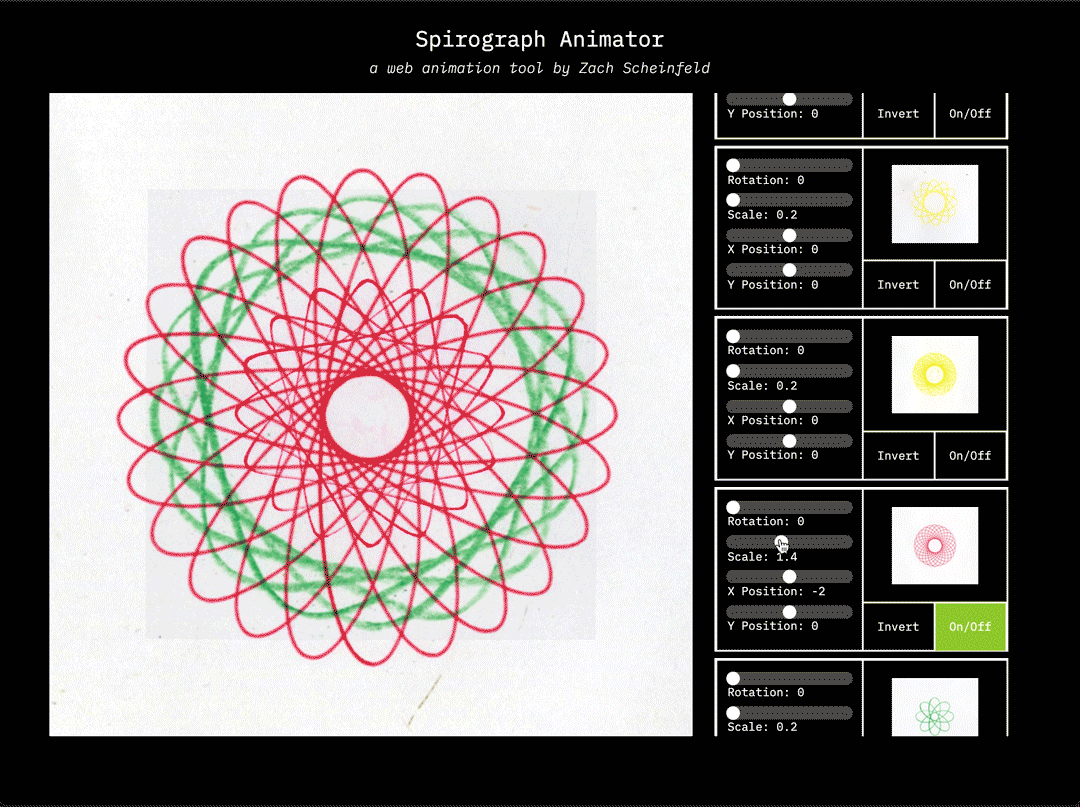Click the "Spirograph Animator" title

[x=539, y=39]
